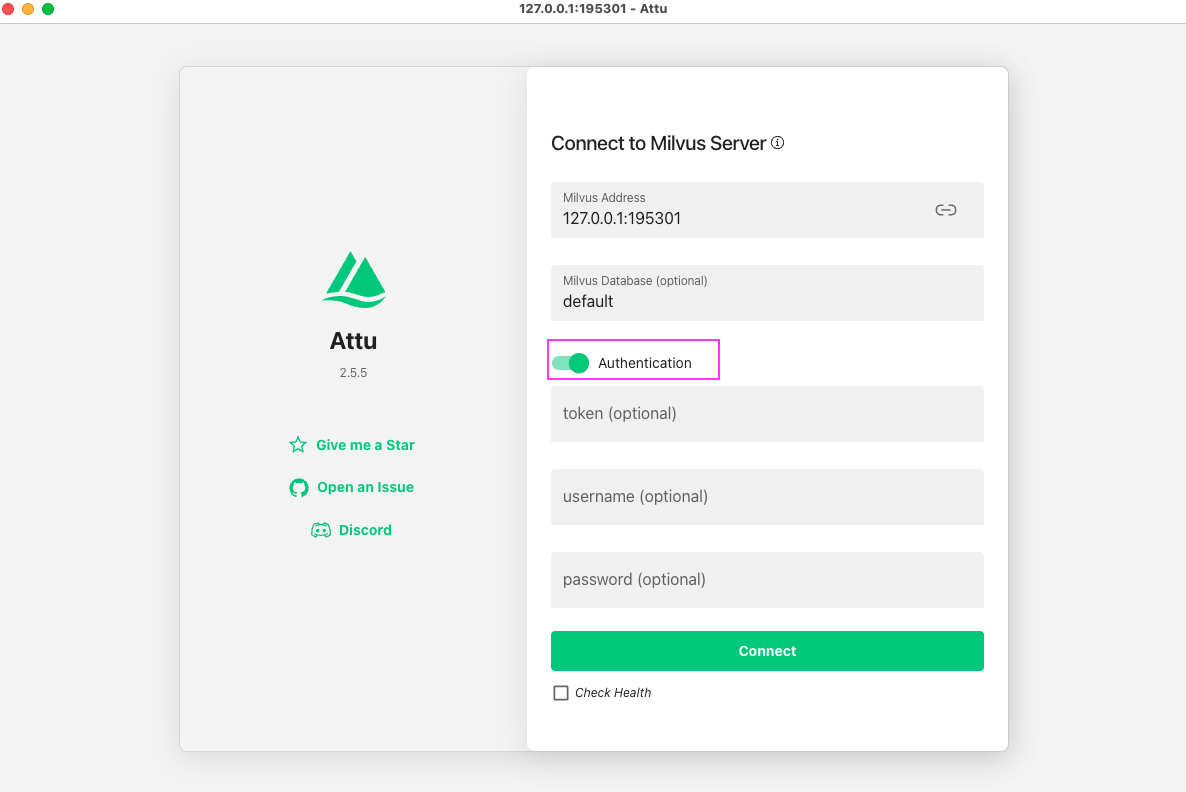This screenshot has width=1186, height=792.
Task: Open the Open an Issue link
Action: (365, 487)
